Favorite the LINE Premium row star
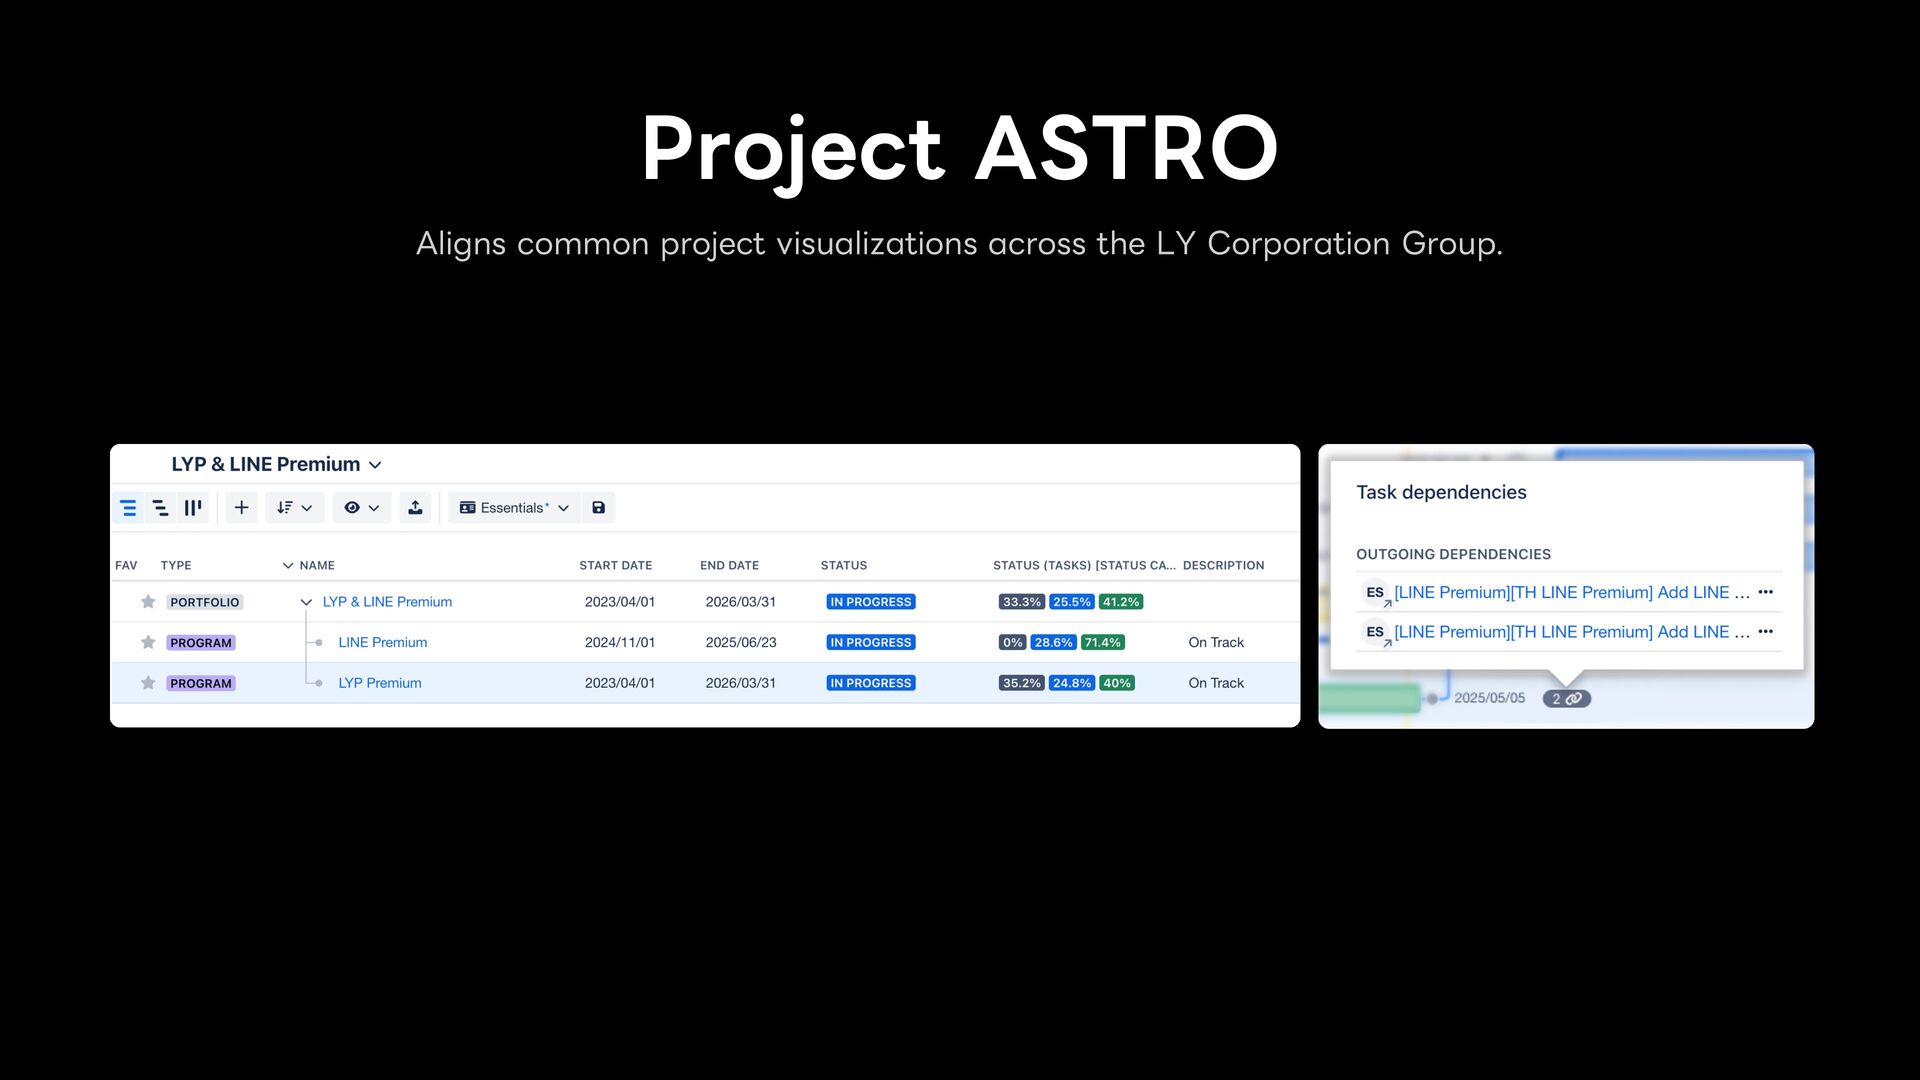The image size is (1920, 1080). [148, 643]
